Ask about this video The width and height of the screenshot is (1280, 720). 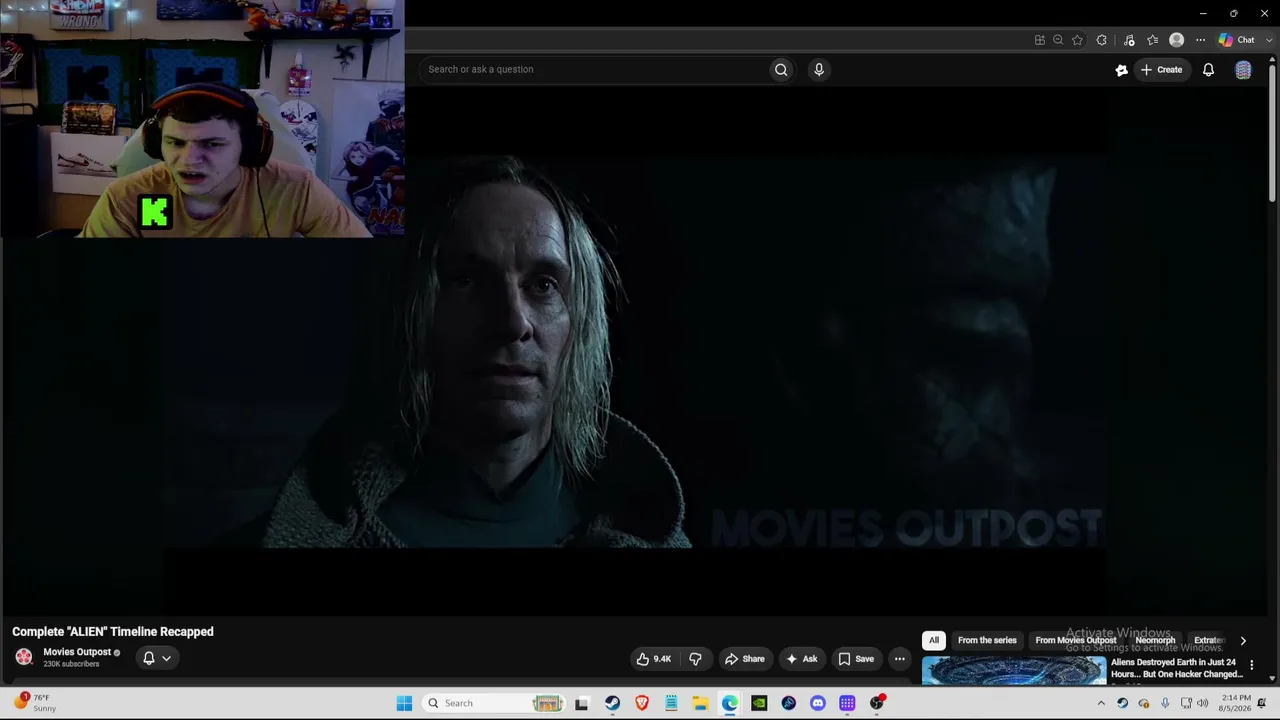802,659
